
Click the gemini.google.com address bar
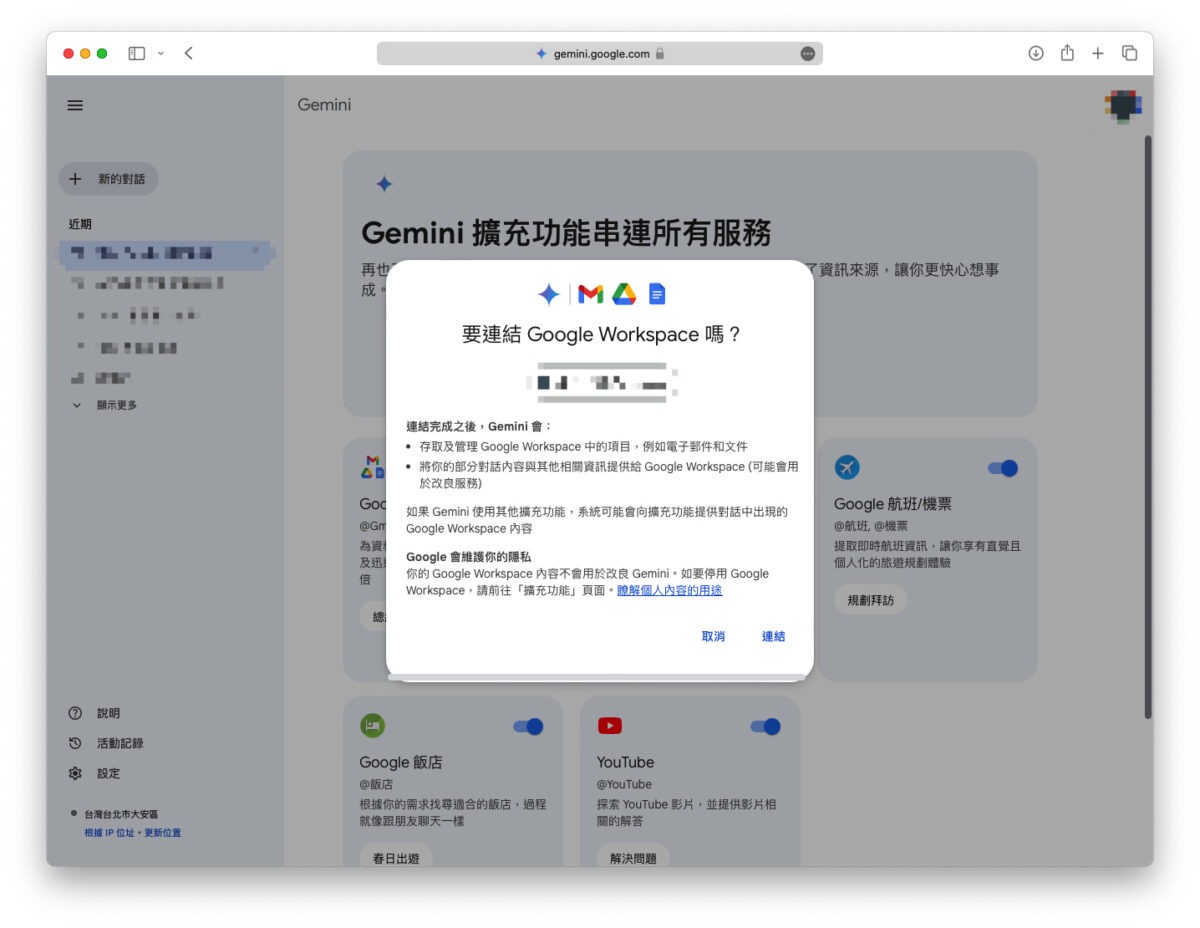600,54
